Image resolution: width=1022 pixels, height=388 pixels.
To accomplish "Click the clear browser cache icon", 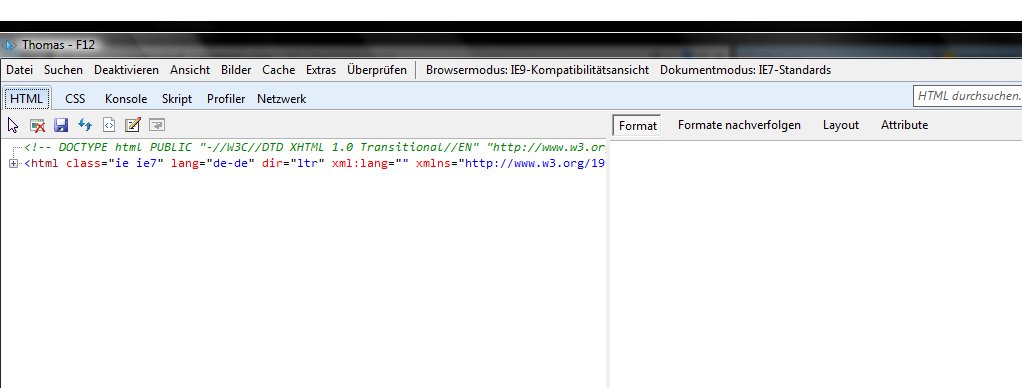I will pyautogui.click(x=37, y=125).
